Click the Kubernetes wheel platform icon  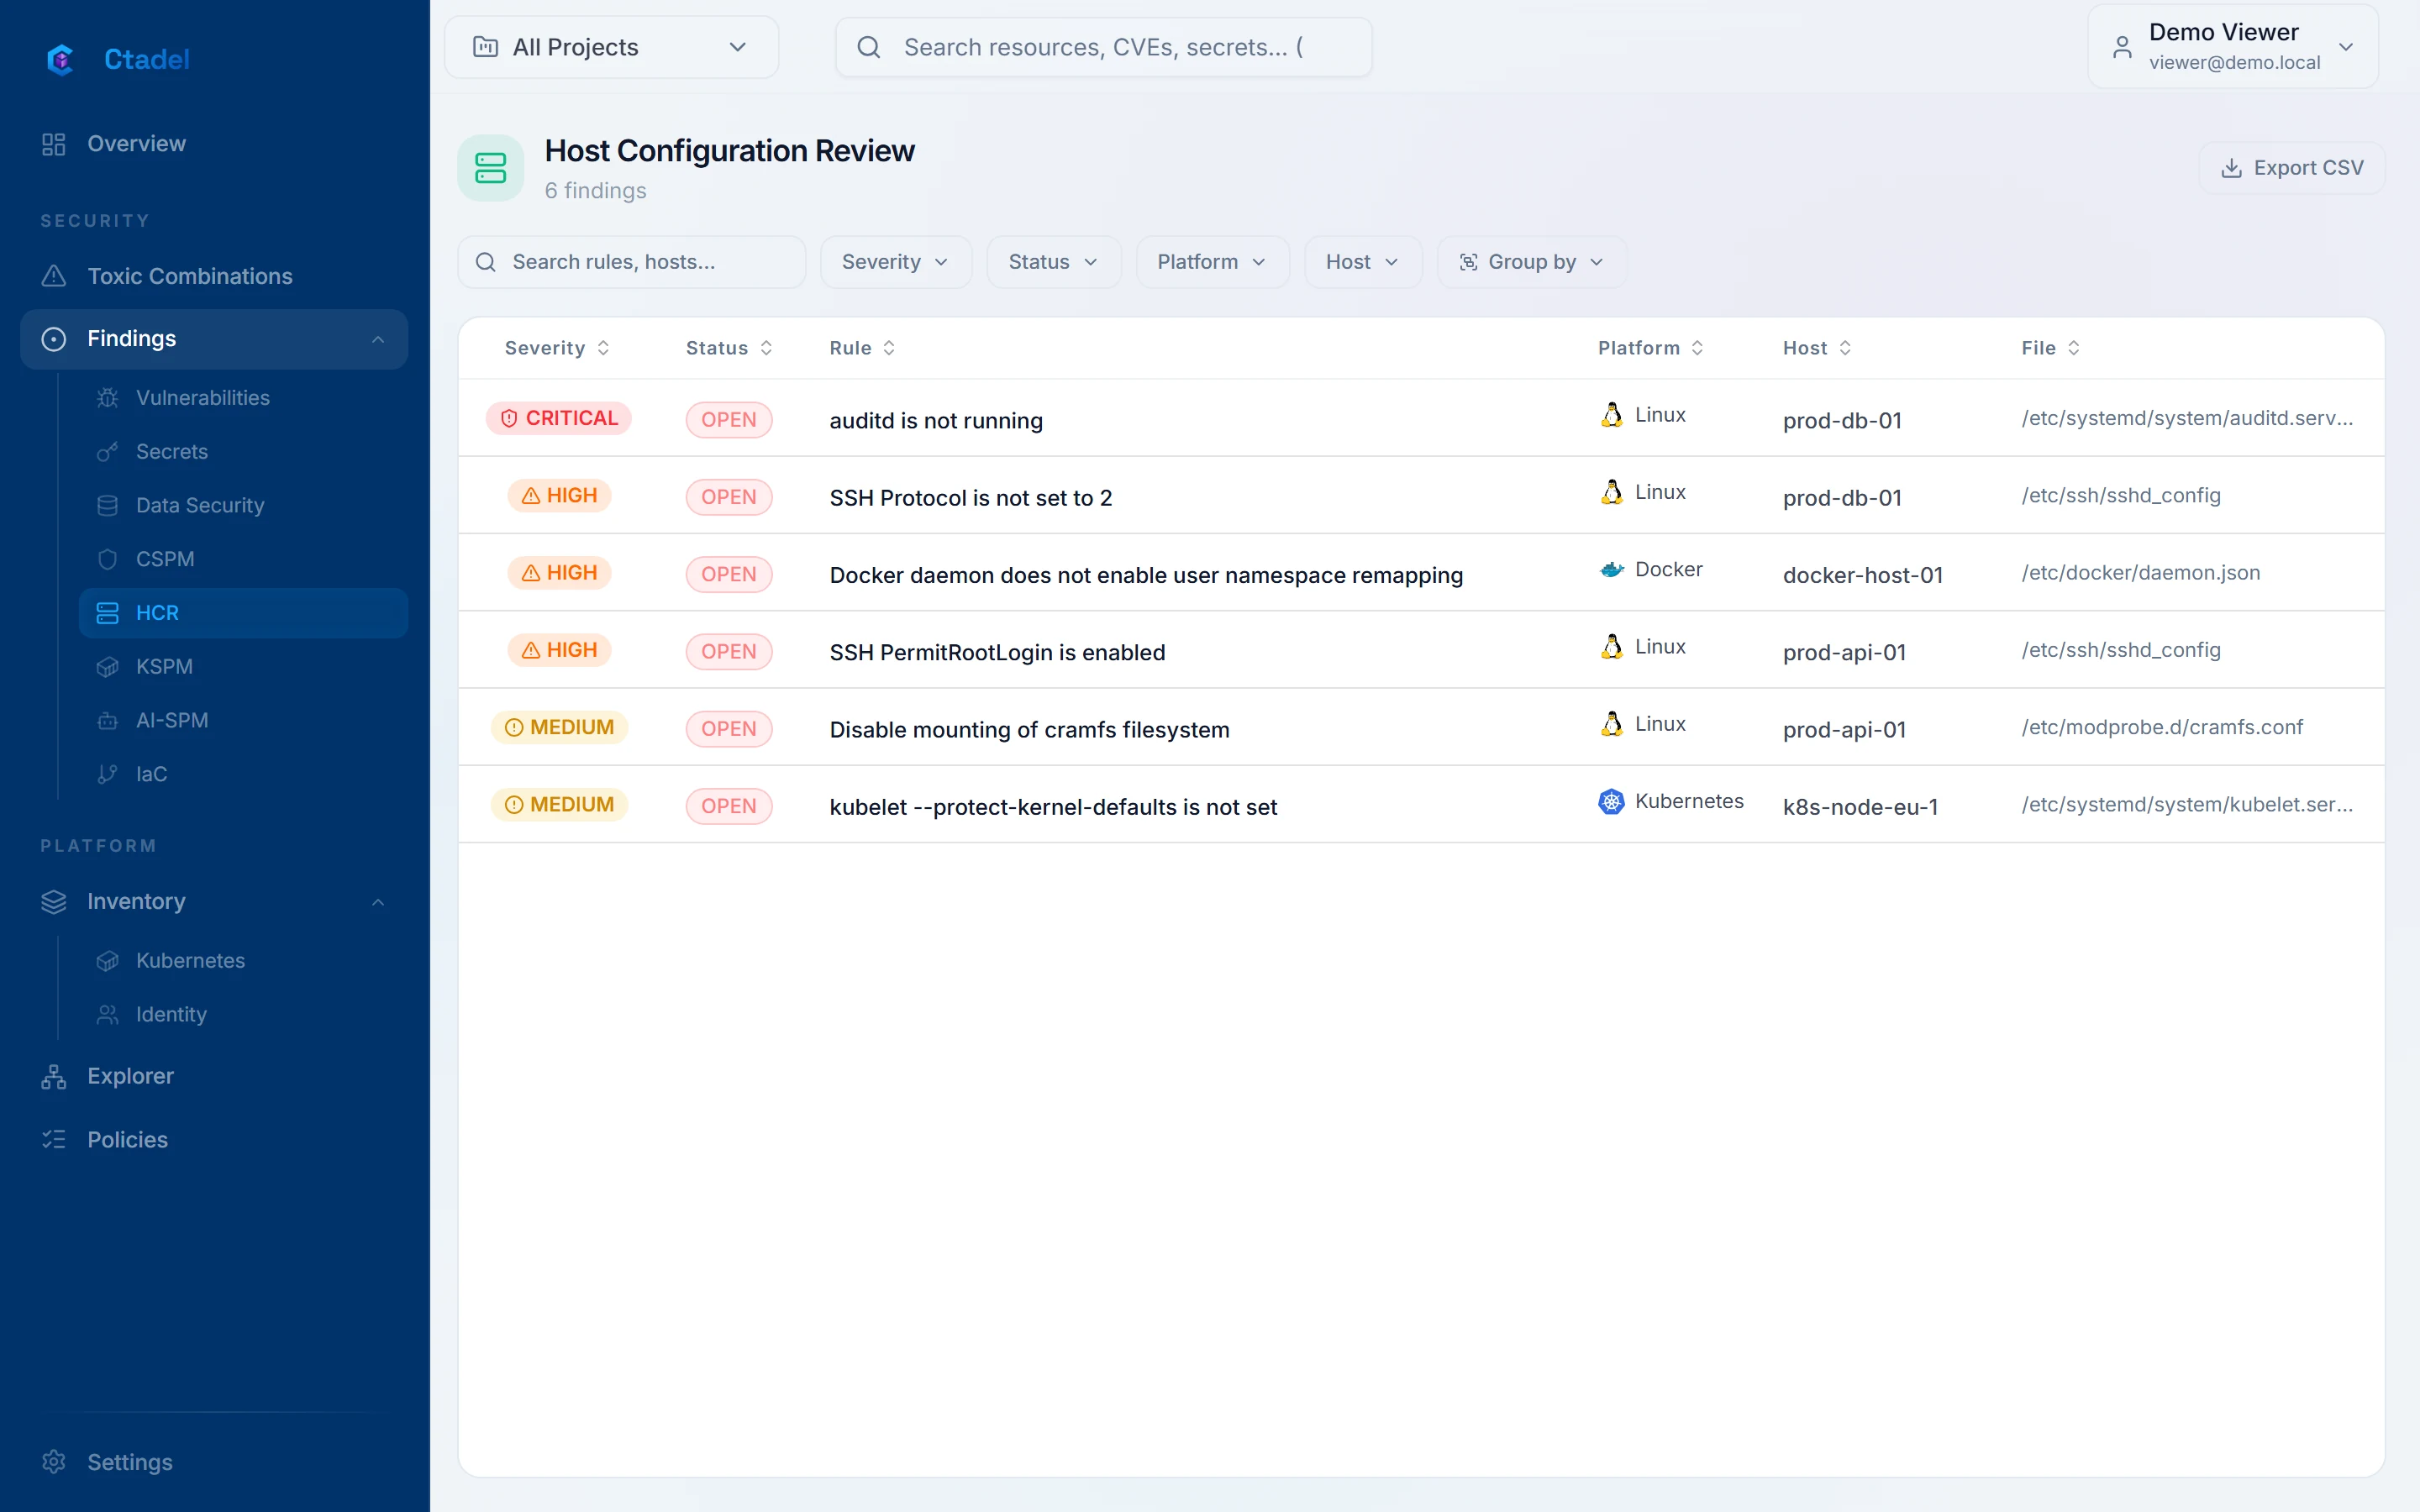coord(1611,802)
